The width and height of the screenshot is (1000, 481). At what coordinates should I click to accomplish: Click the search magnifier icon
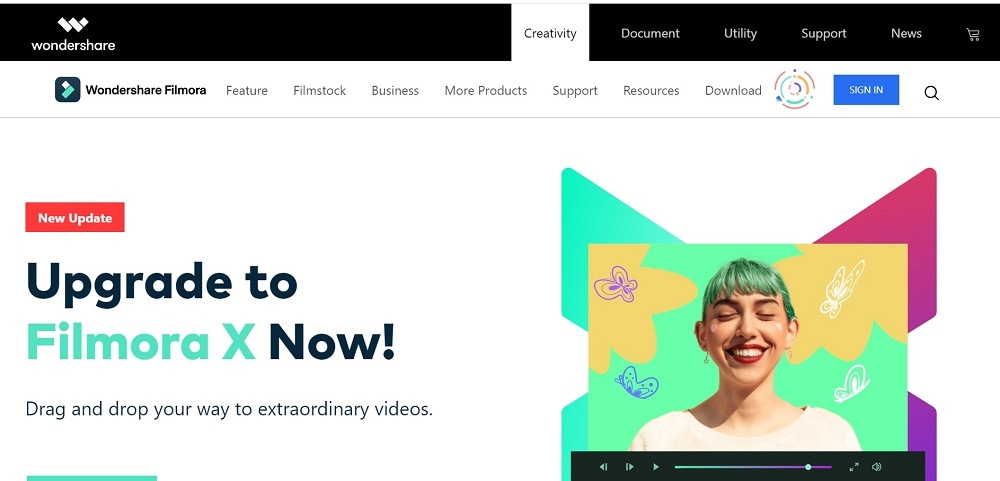point(931,93)
